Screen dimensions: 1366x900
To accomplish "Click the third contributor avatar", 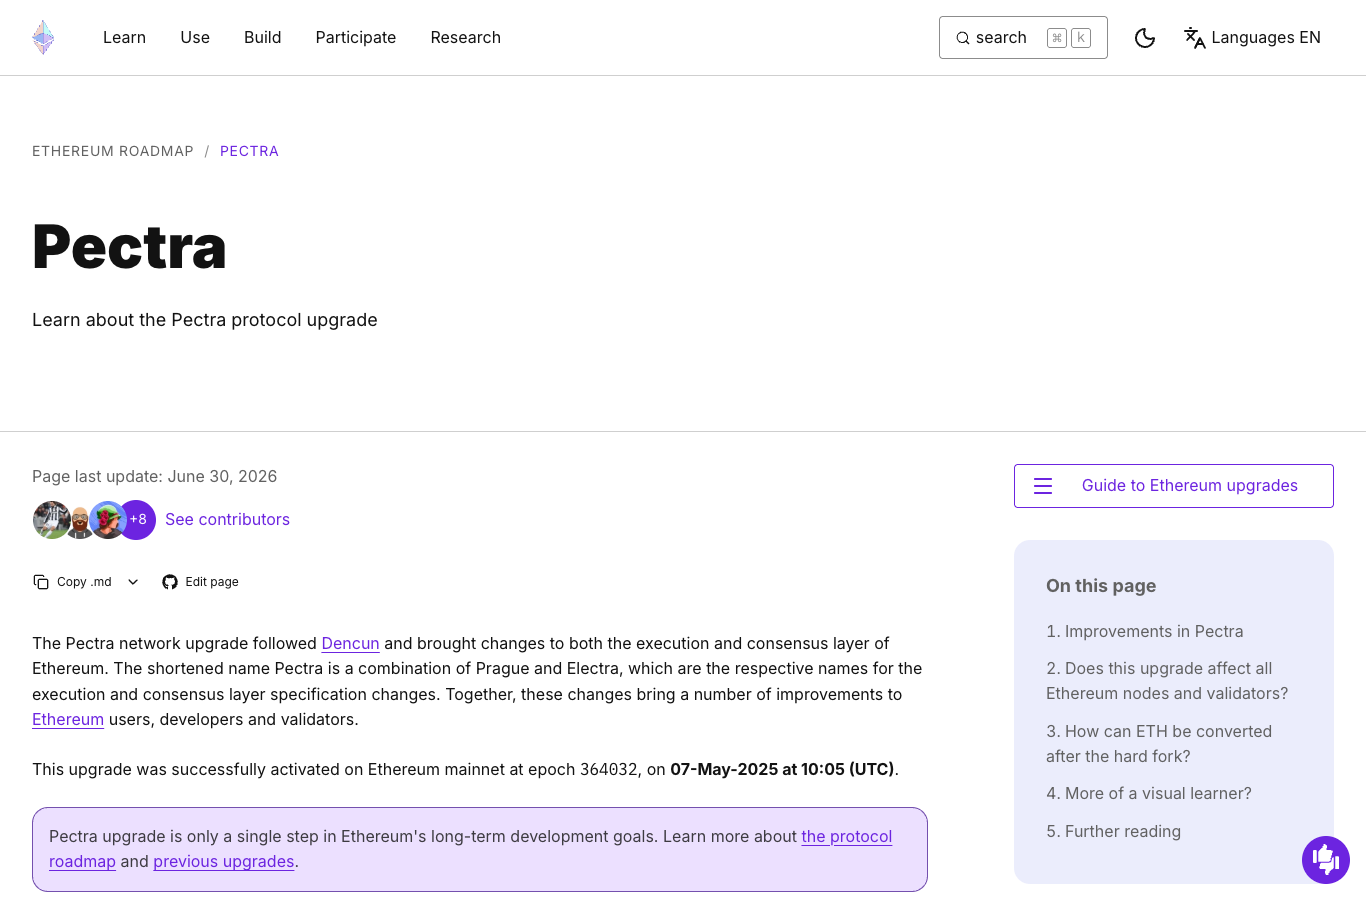I will click(x=107, y=520).
